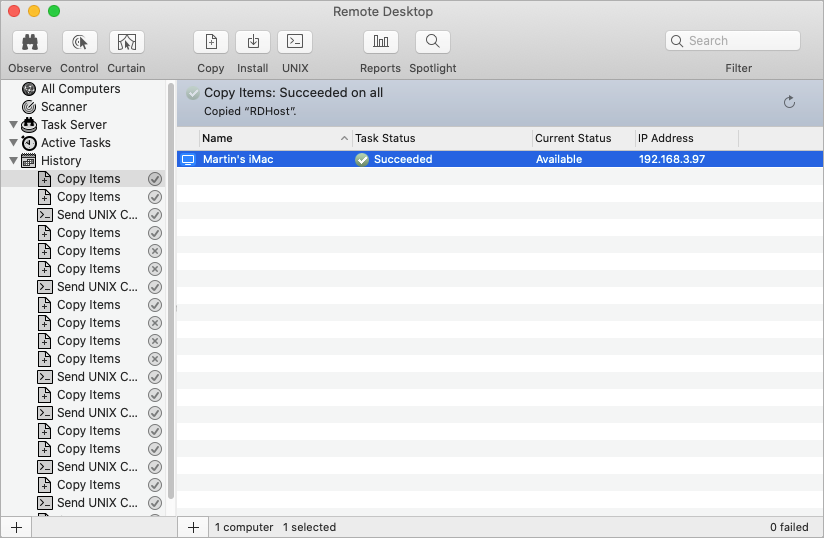Open the Reports toolbar button

pos(380,42)
